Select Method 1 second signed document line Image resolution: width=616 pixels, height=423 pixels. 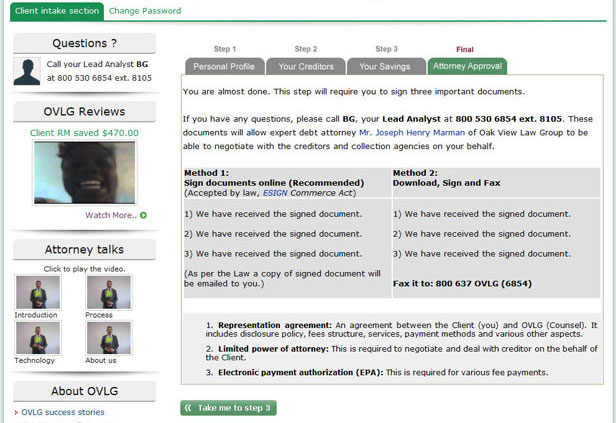click(273, 234)
